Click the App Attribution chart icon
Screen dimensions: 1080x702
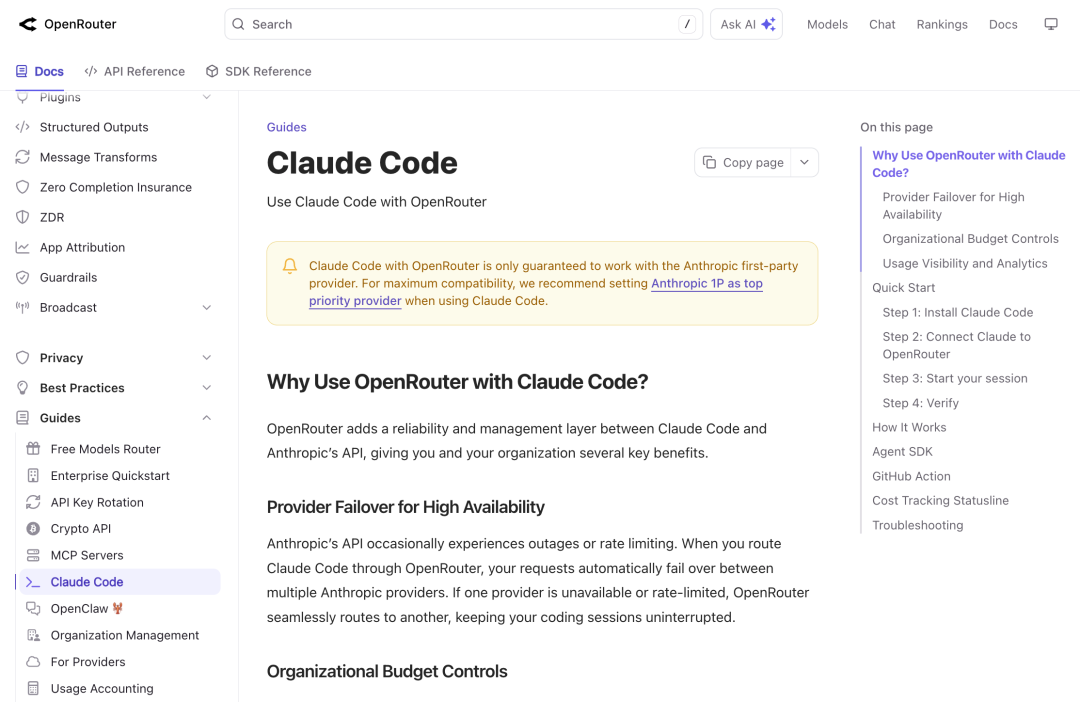tap(23, 247)
